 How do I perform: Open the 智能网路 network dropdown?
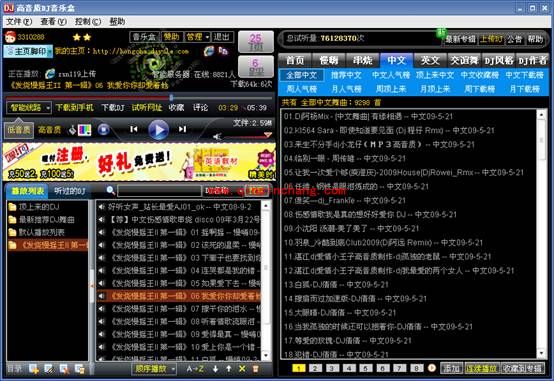pos(29,107)
